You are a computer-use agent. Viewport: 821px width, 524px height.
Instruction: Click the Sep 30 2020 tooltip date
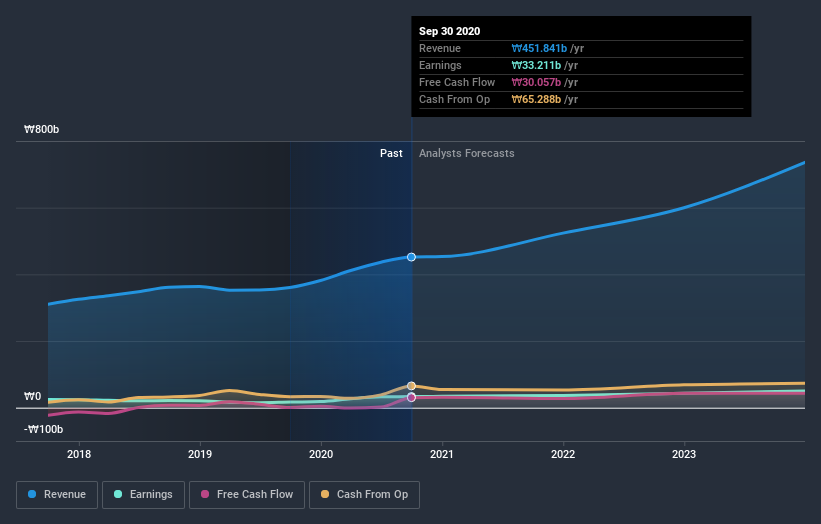pos(449,31)
